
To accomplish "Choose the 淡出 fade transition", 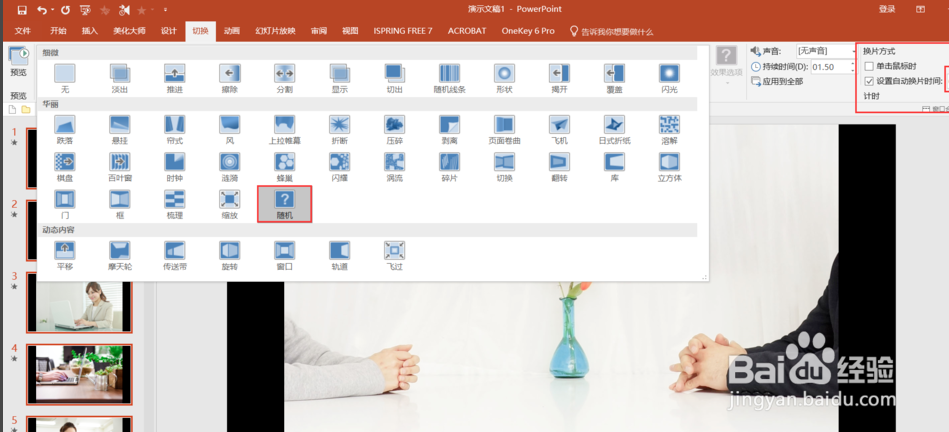I will click(120, 79).
